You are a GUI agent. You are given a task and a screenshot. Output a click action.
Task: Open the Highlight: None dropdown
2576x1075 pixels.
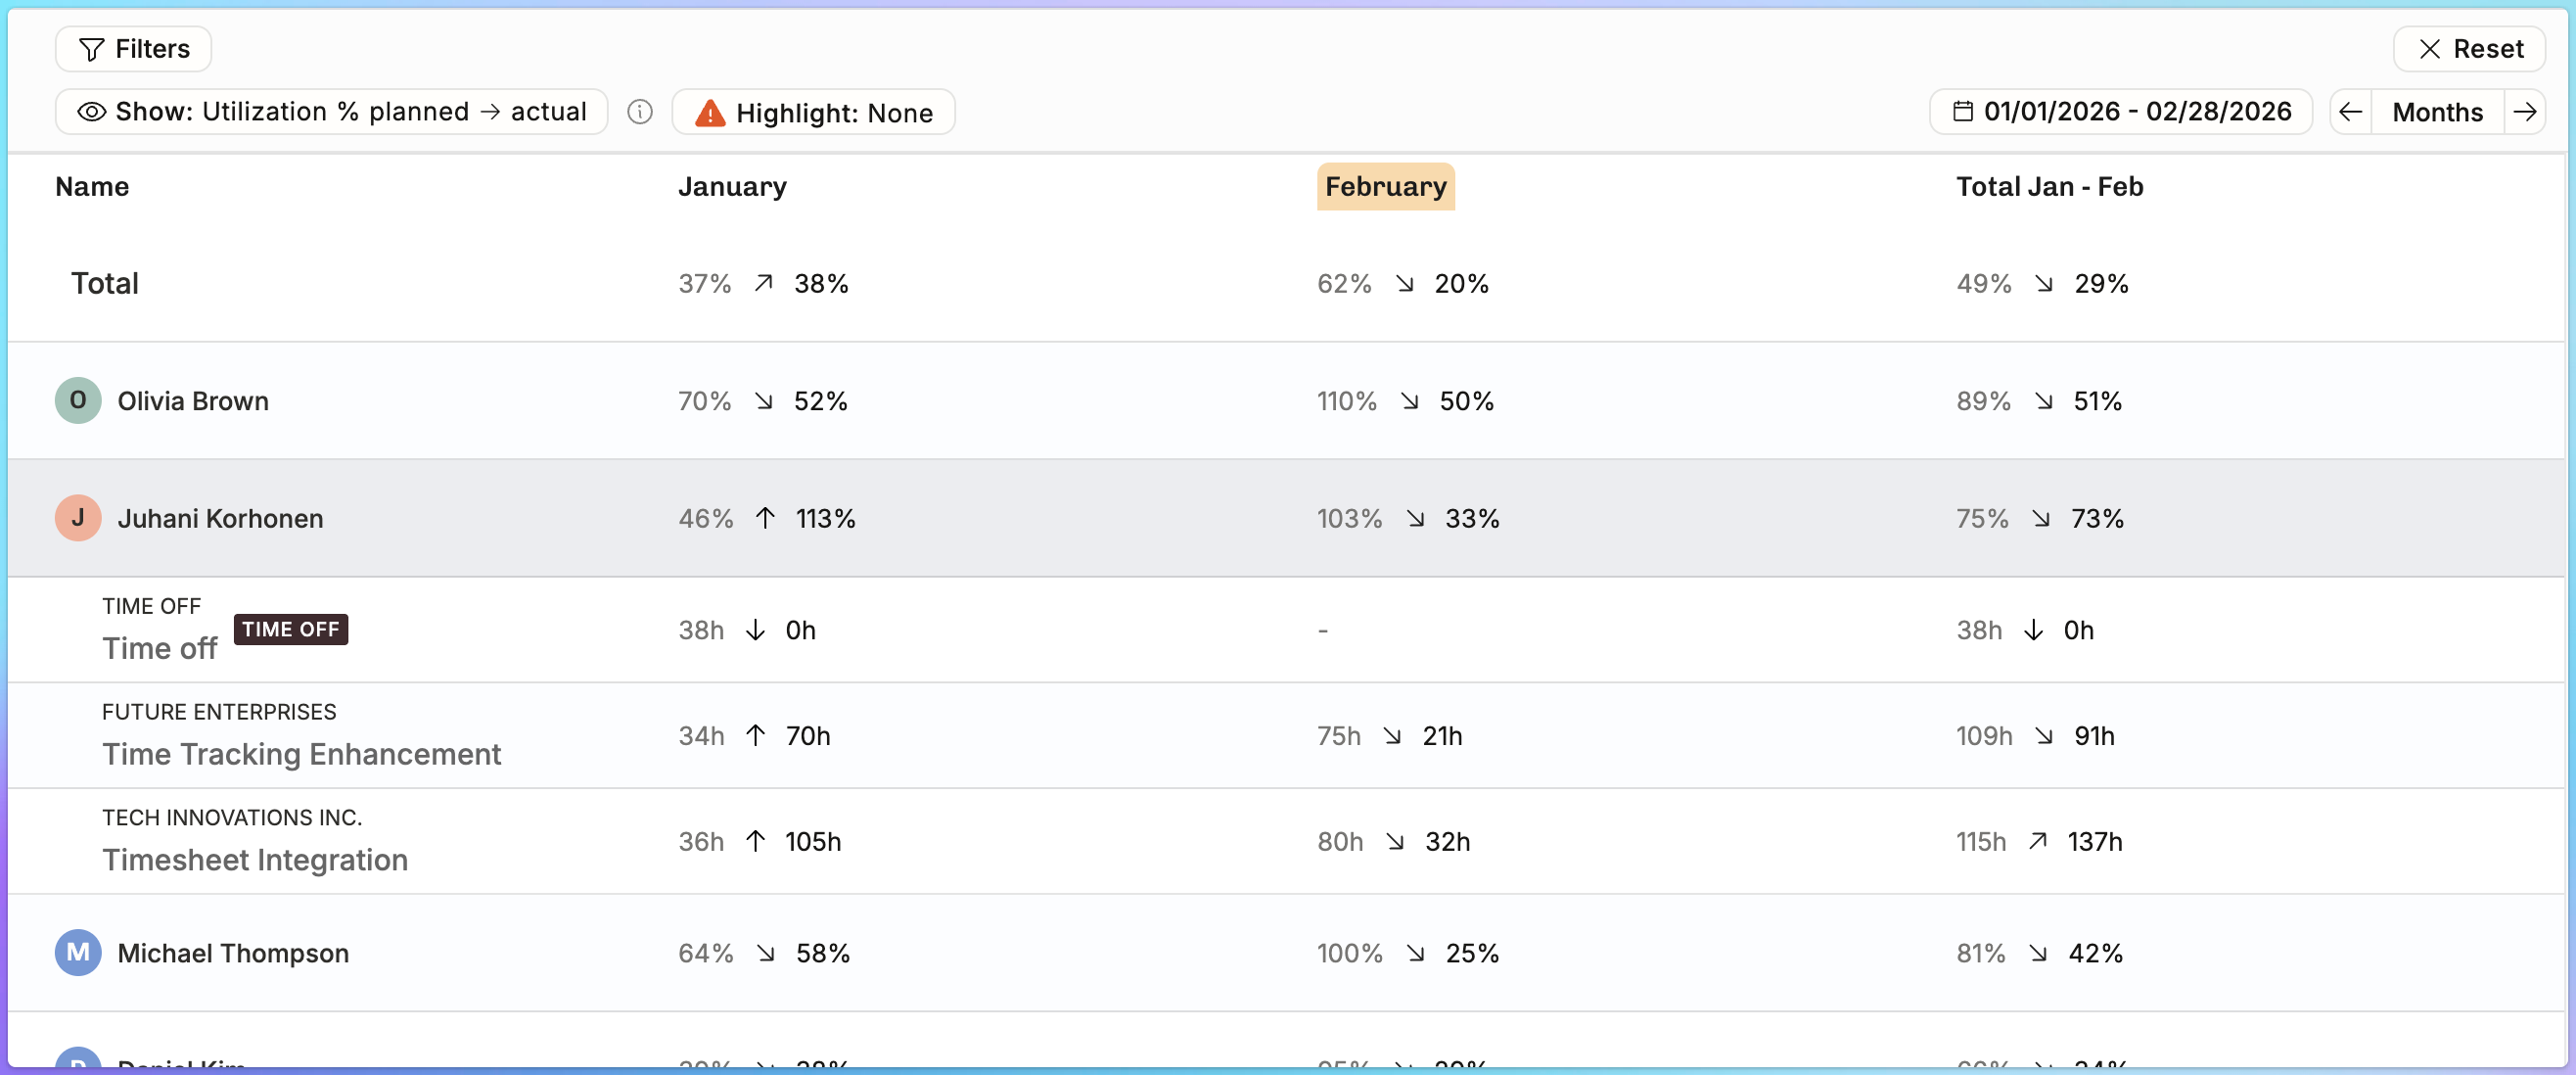tap(814, 112)
